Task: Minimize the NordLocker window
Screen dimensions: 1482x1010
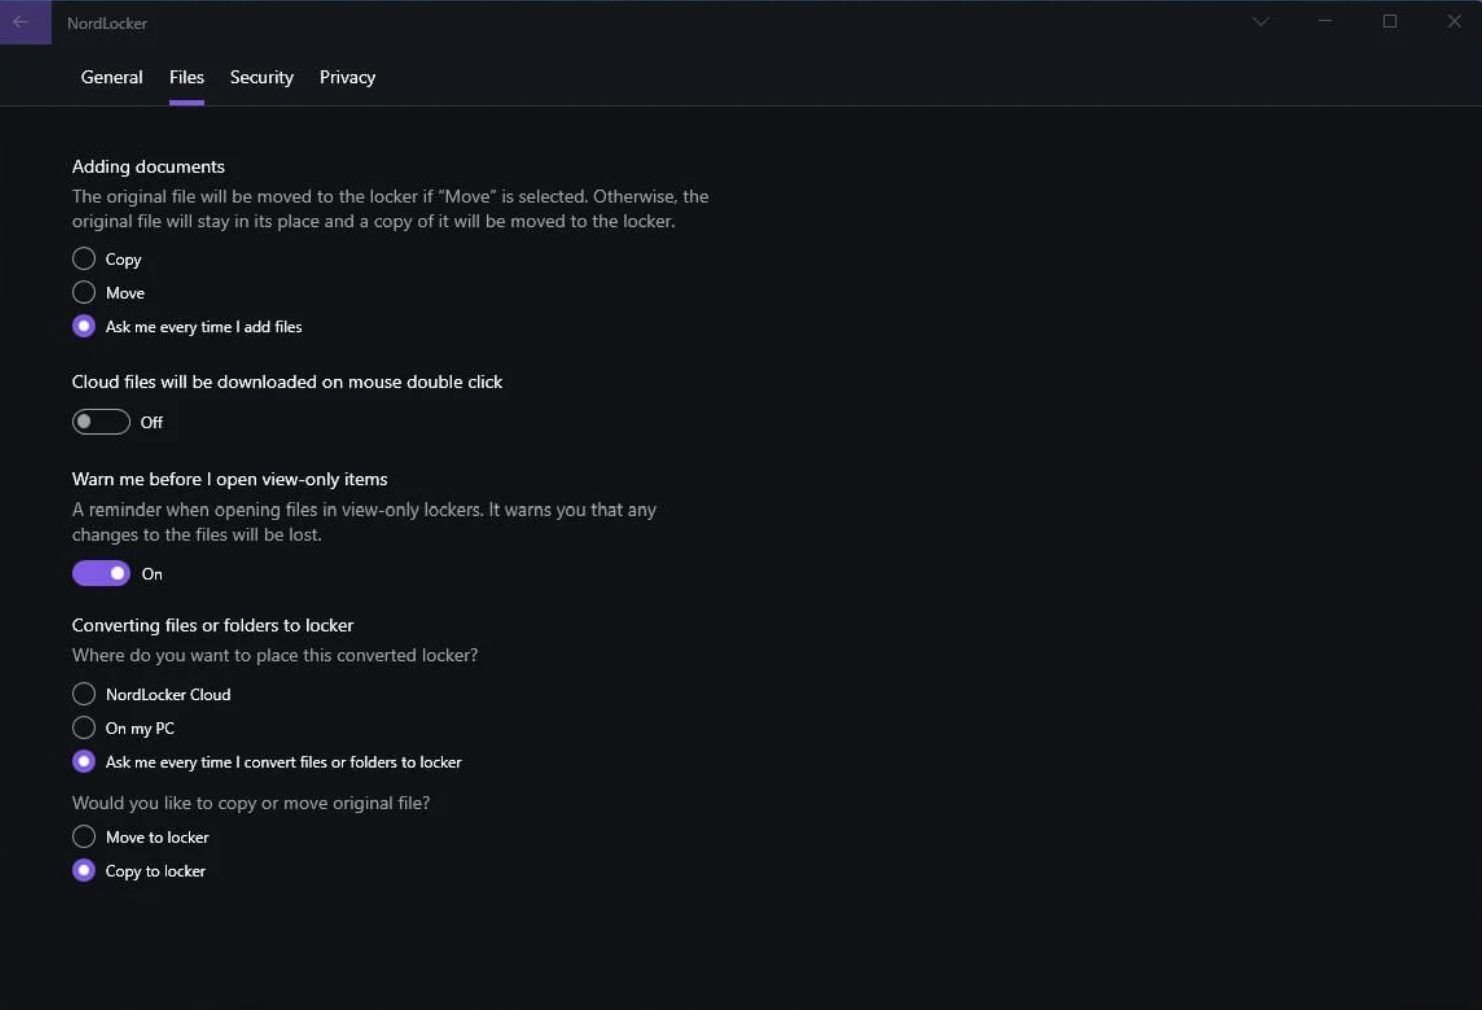Action: click(x=1325, y=21)
